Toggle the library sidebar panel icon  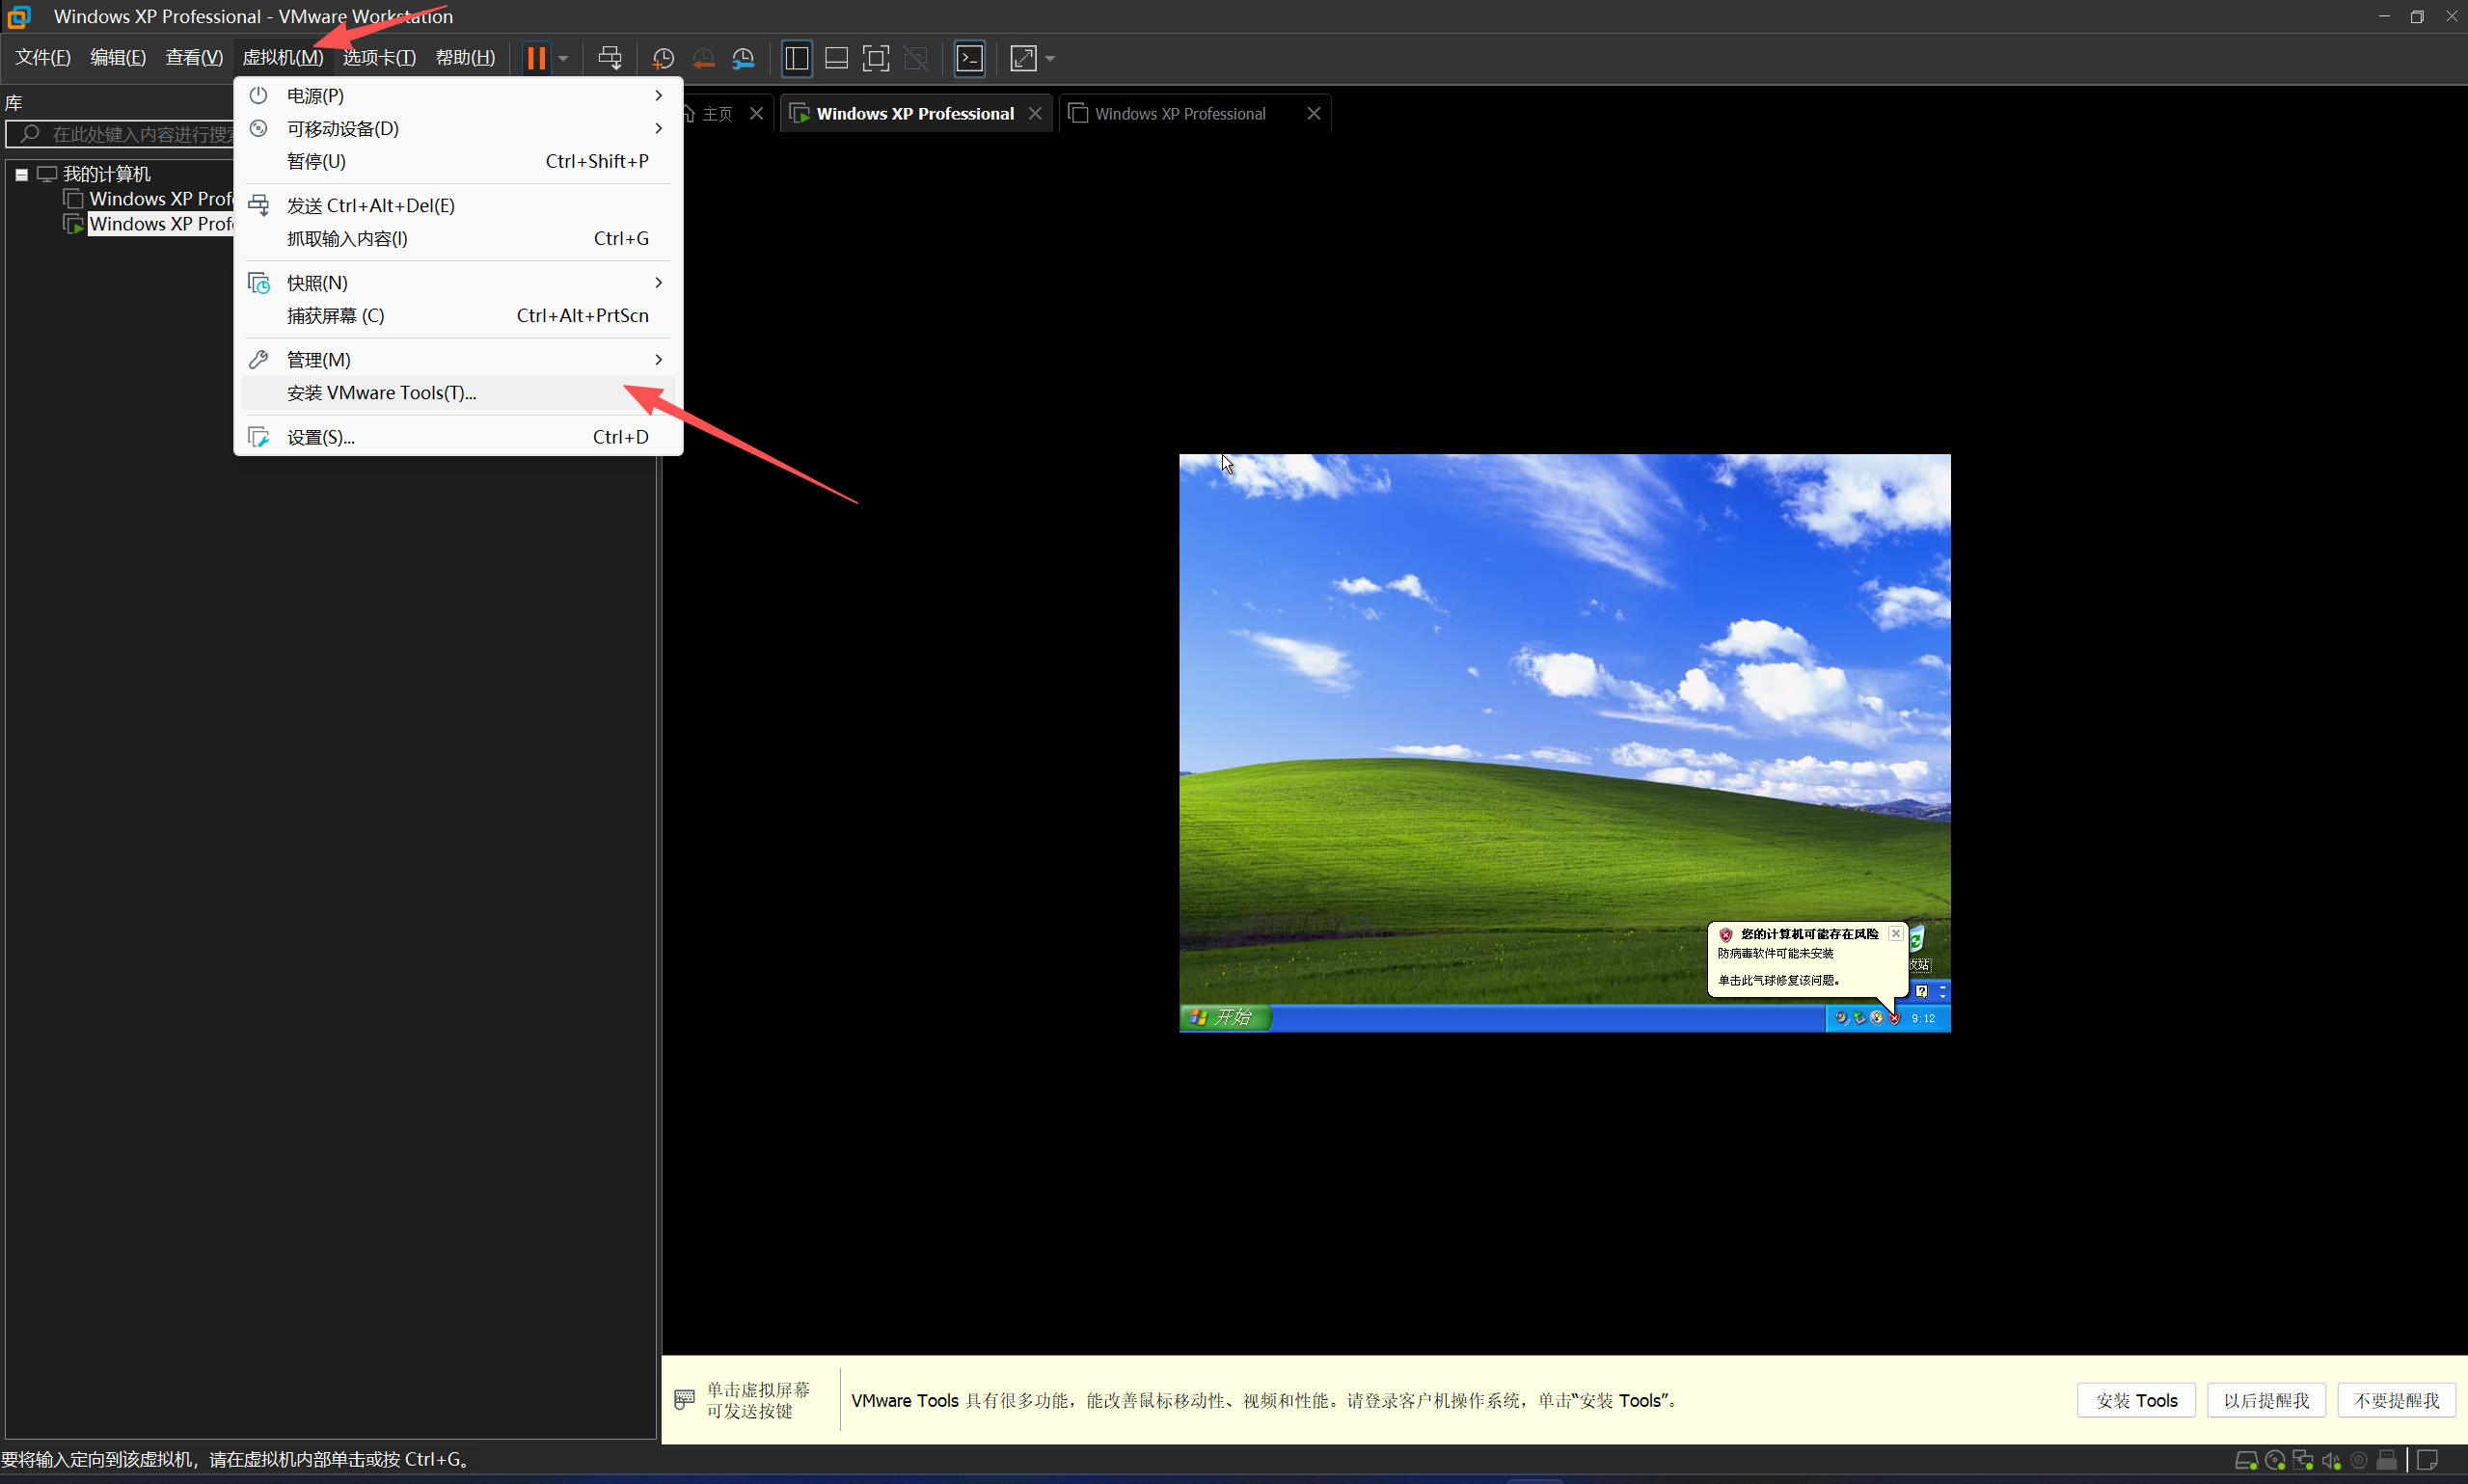[796, 58]
